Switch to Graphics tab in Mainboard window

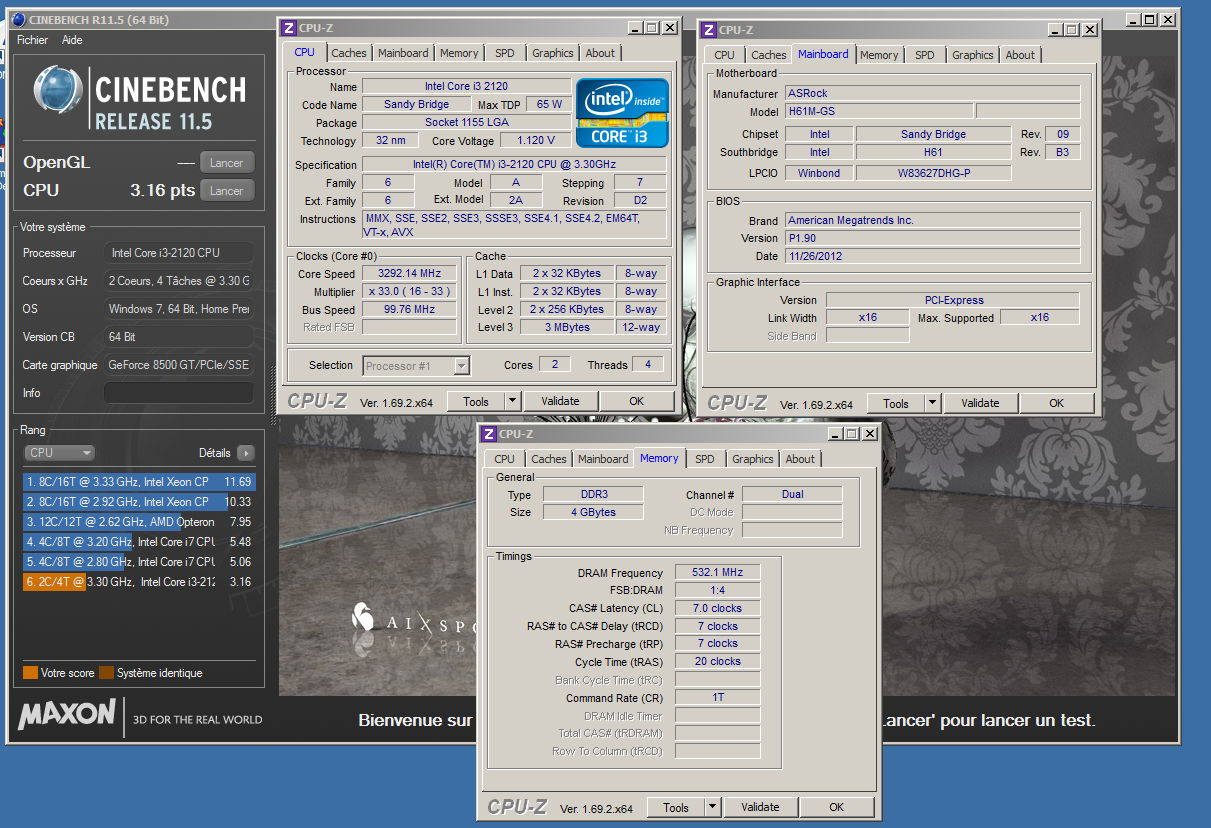(973, 55)
